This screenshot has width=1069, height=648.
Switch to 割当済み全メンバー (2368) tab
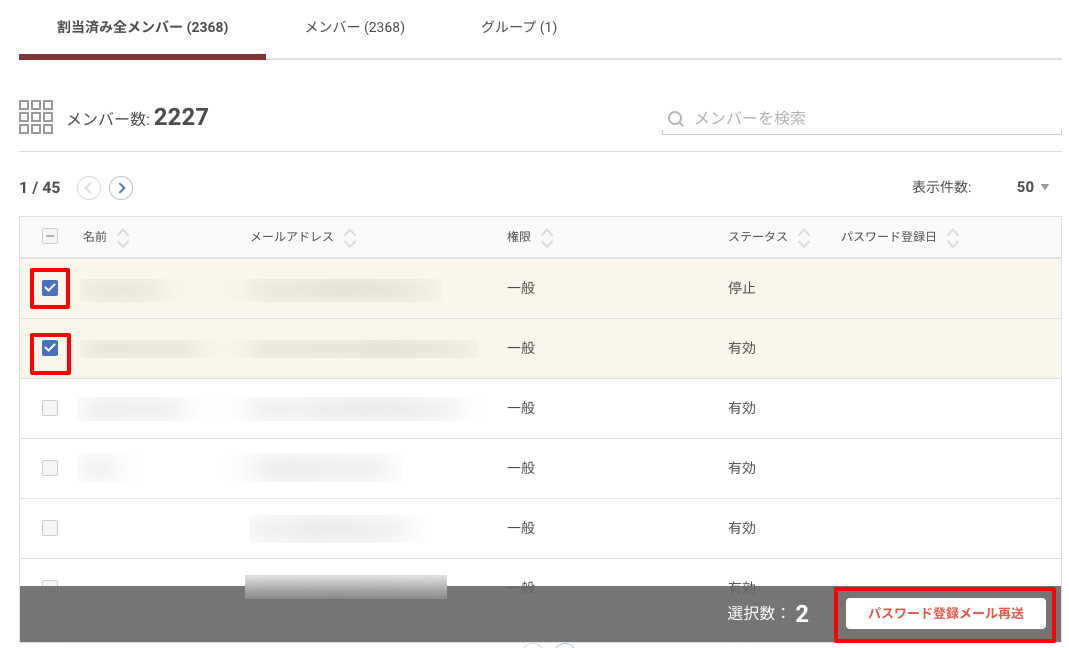tap(142, 27)
